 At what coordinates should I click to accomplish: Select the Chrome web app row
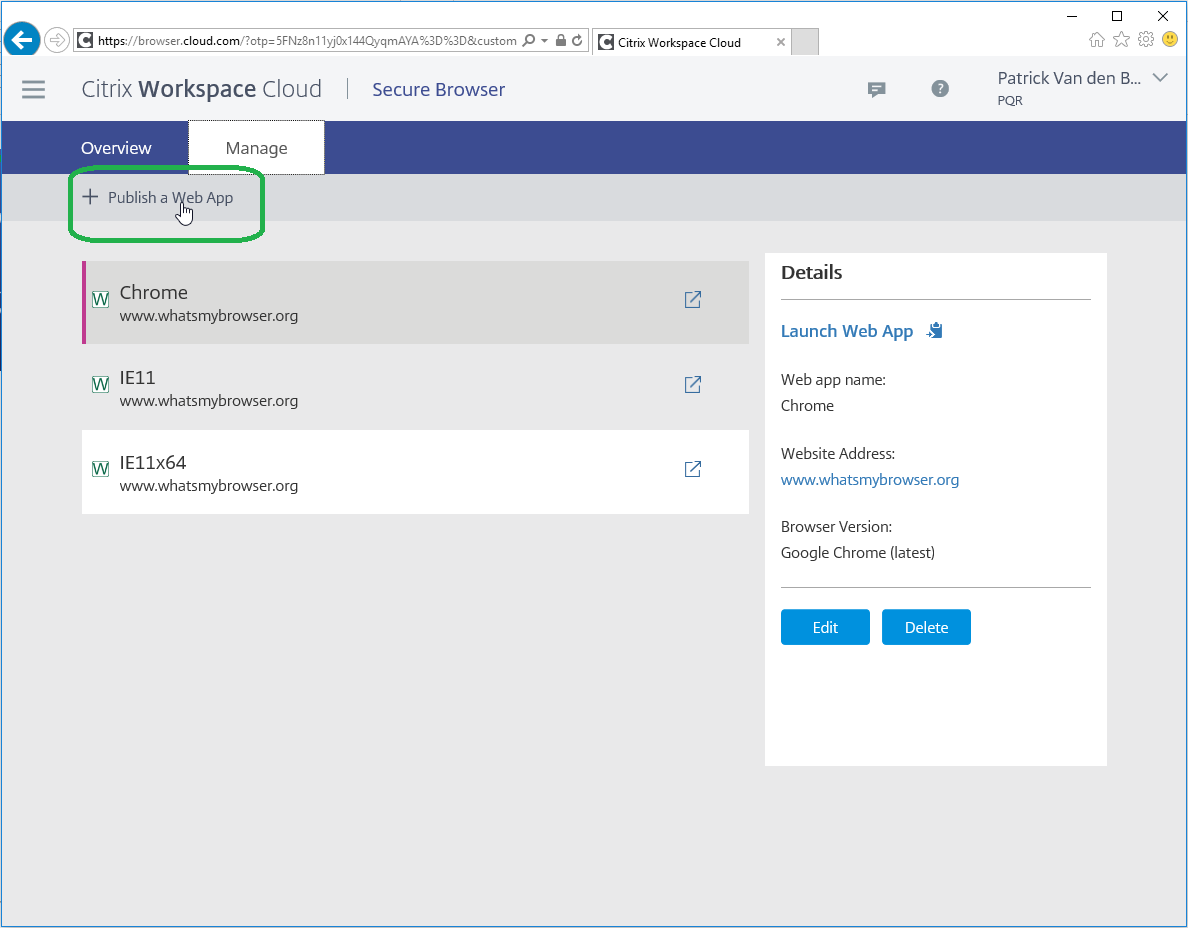(x=415, y=302)
